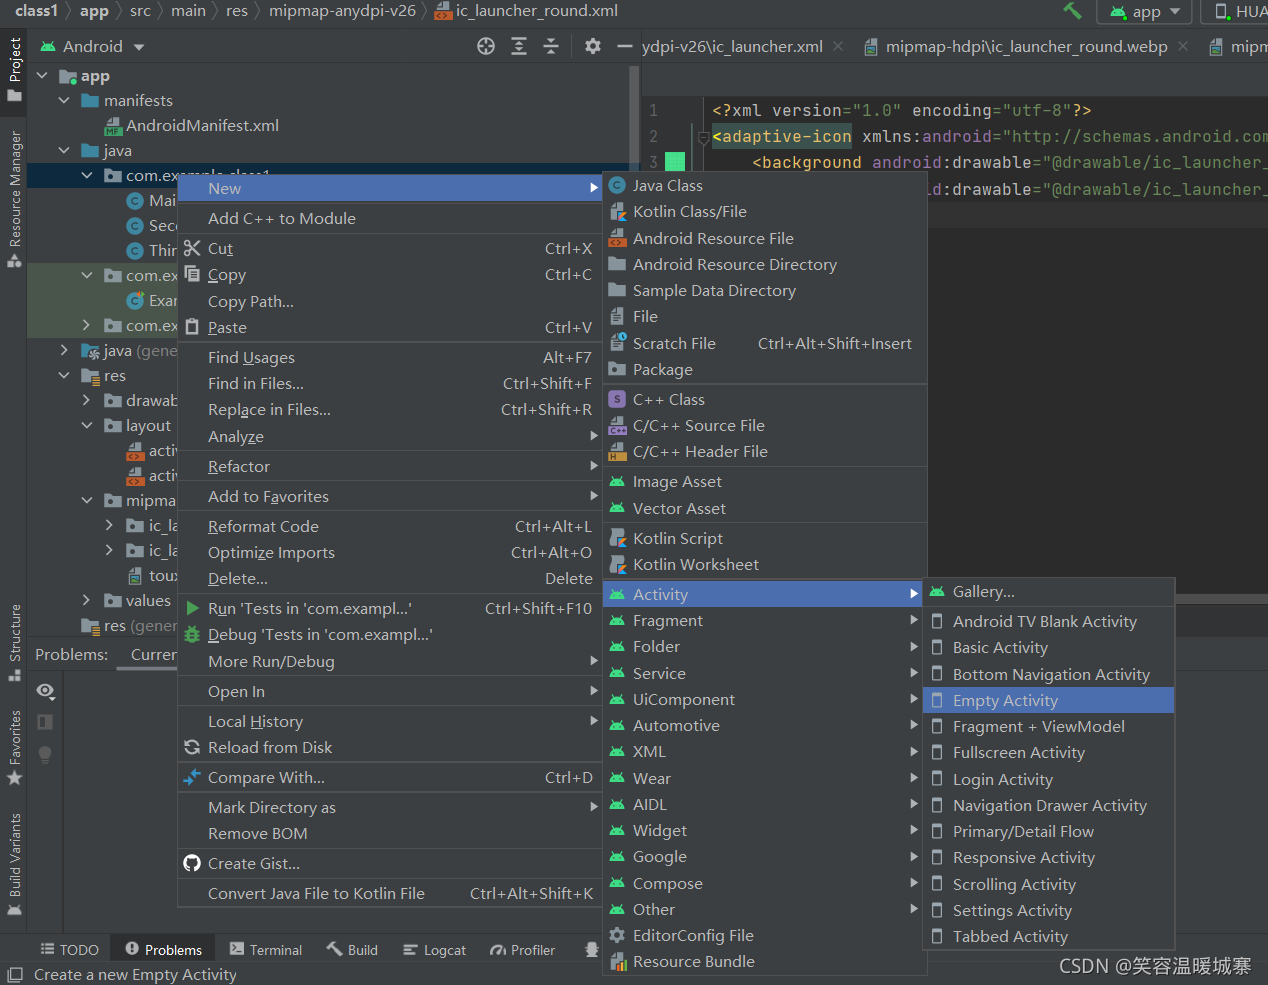The width and height of the screenshot is (1268, 985).
Task: Open the Service submenu
Action: (x=765, y=674)
